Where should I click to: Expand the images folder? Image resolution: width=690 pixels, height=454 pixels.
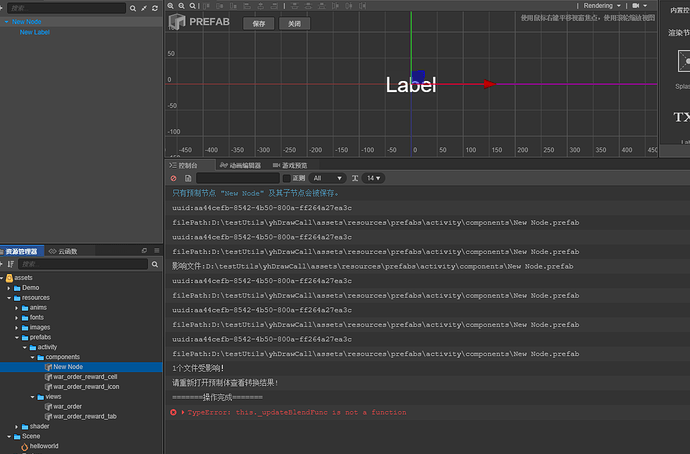17,328
